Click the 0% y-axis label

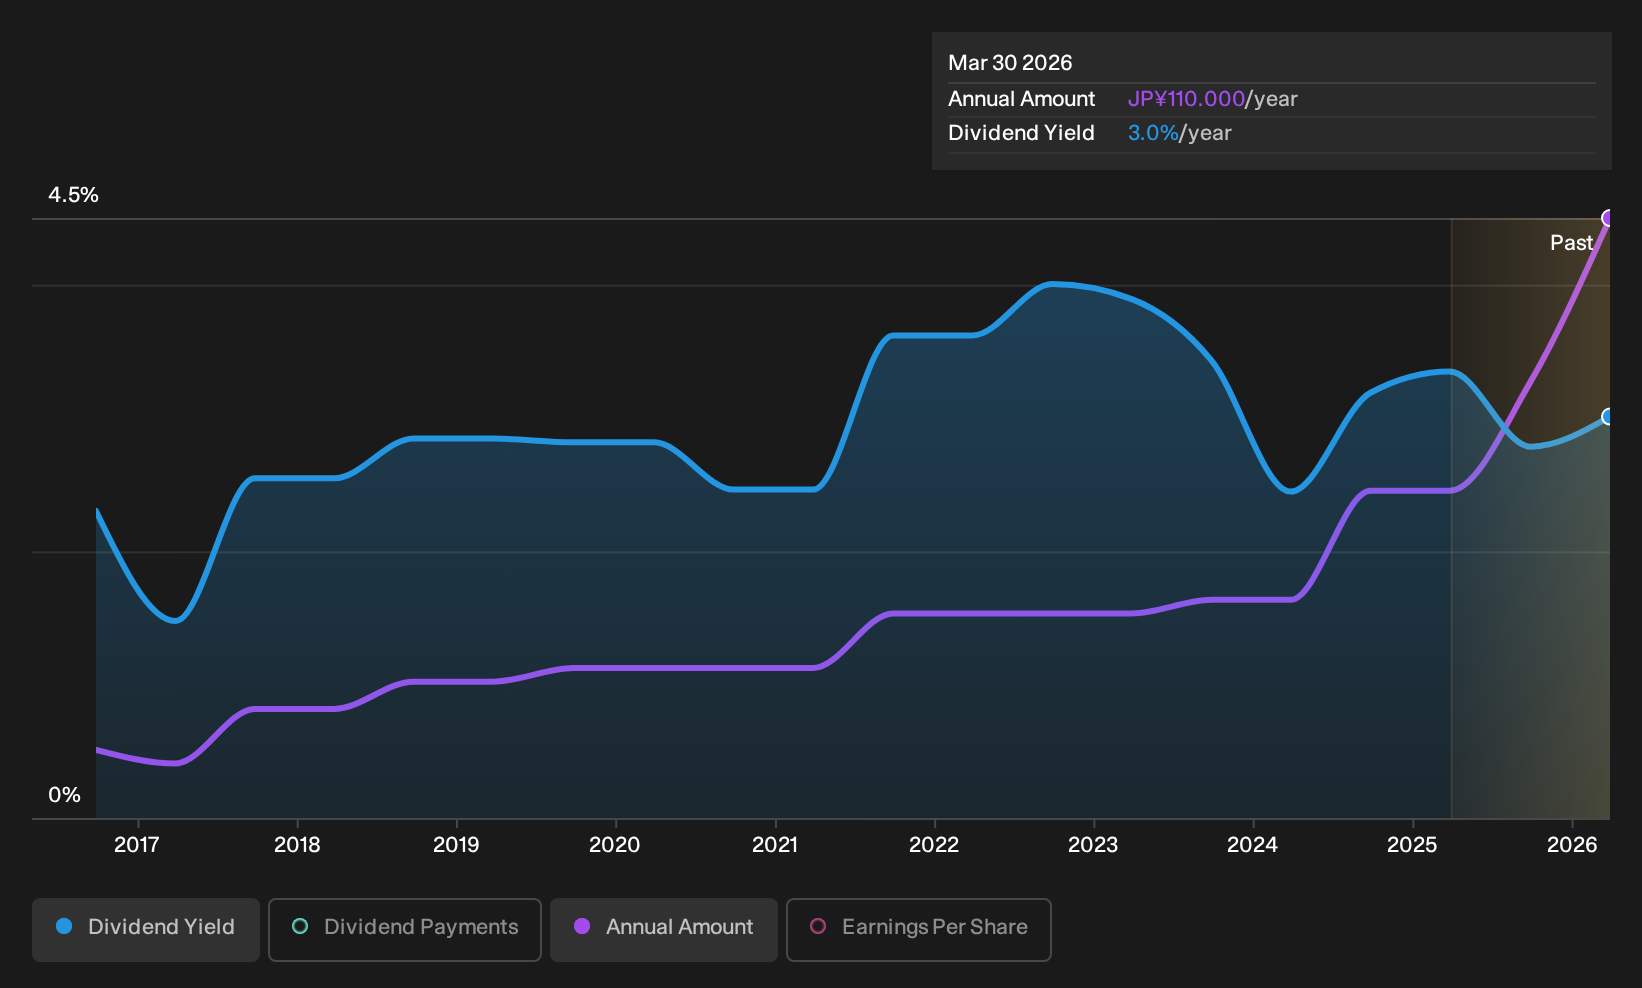click(x=64, y=795)
